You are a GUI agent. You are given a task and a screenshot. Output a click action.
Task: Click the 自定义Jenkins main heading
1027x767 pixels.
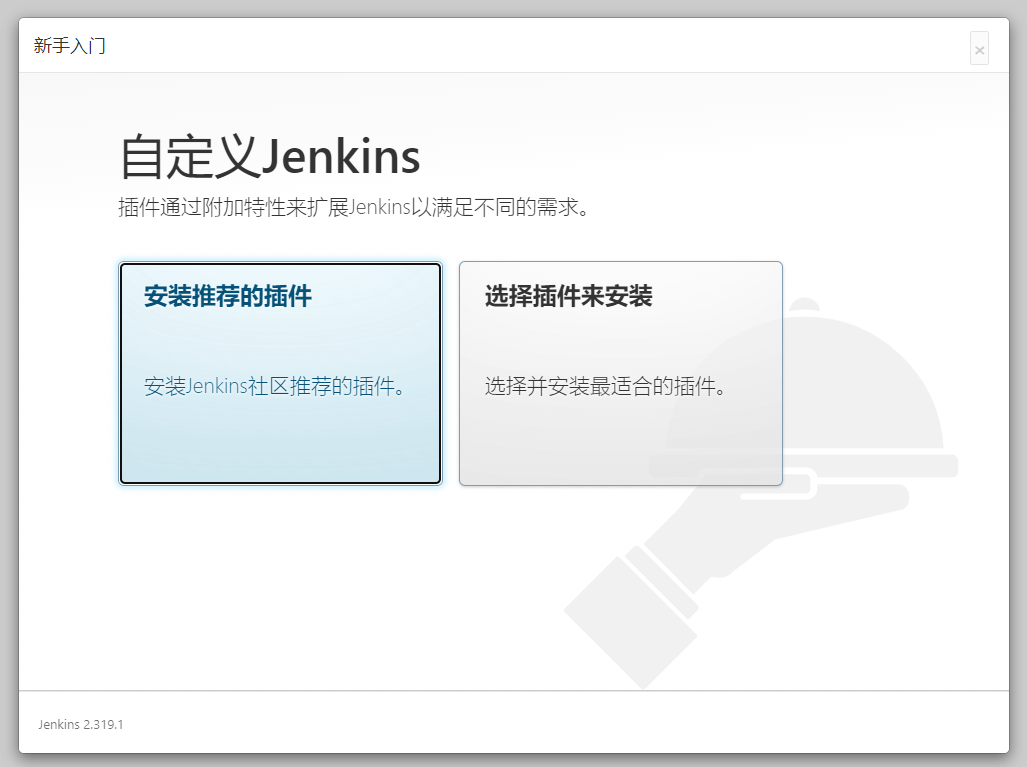pyautogui.click(x=269, y=157)
